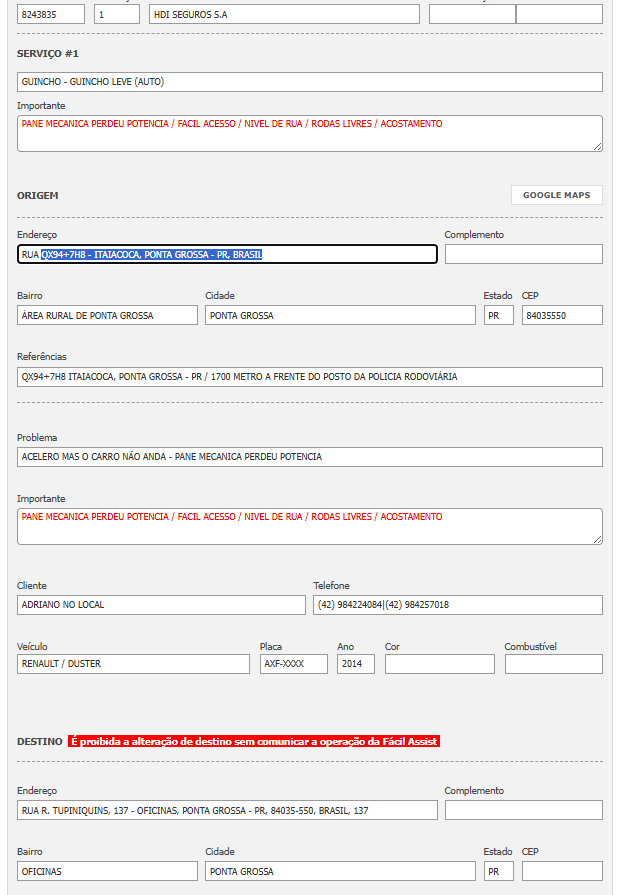Click the Telefone field
The image size is (625, 895).
457,605
